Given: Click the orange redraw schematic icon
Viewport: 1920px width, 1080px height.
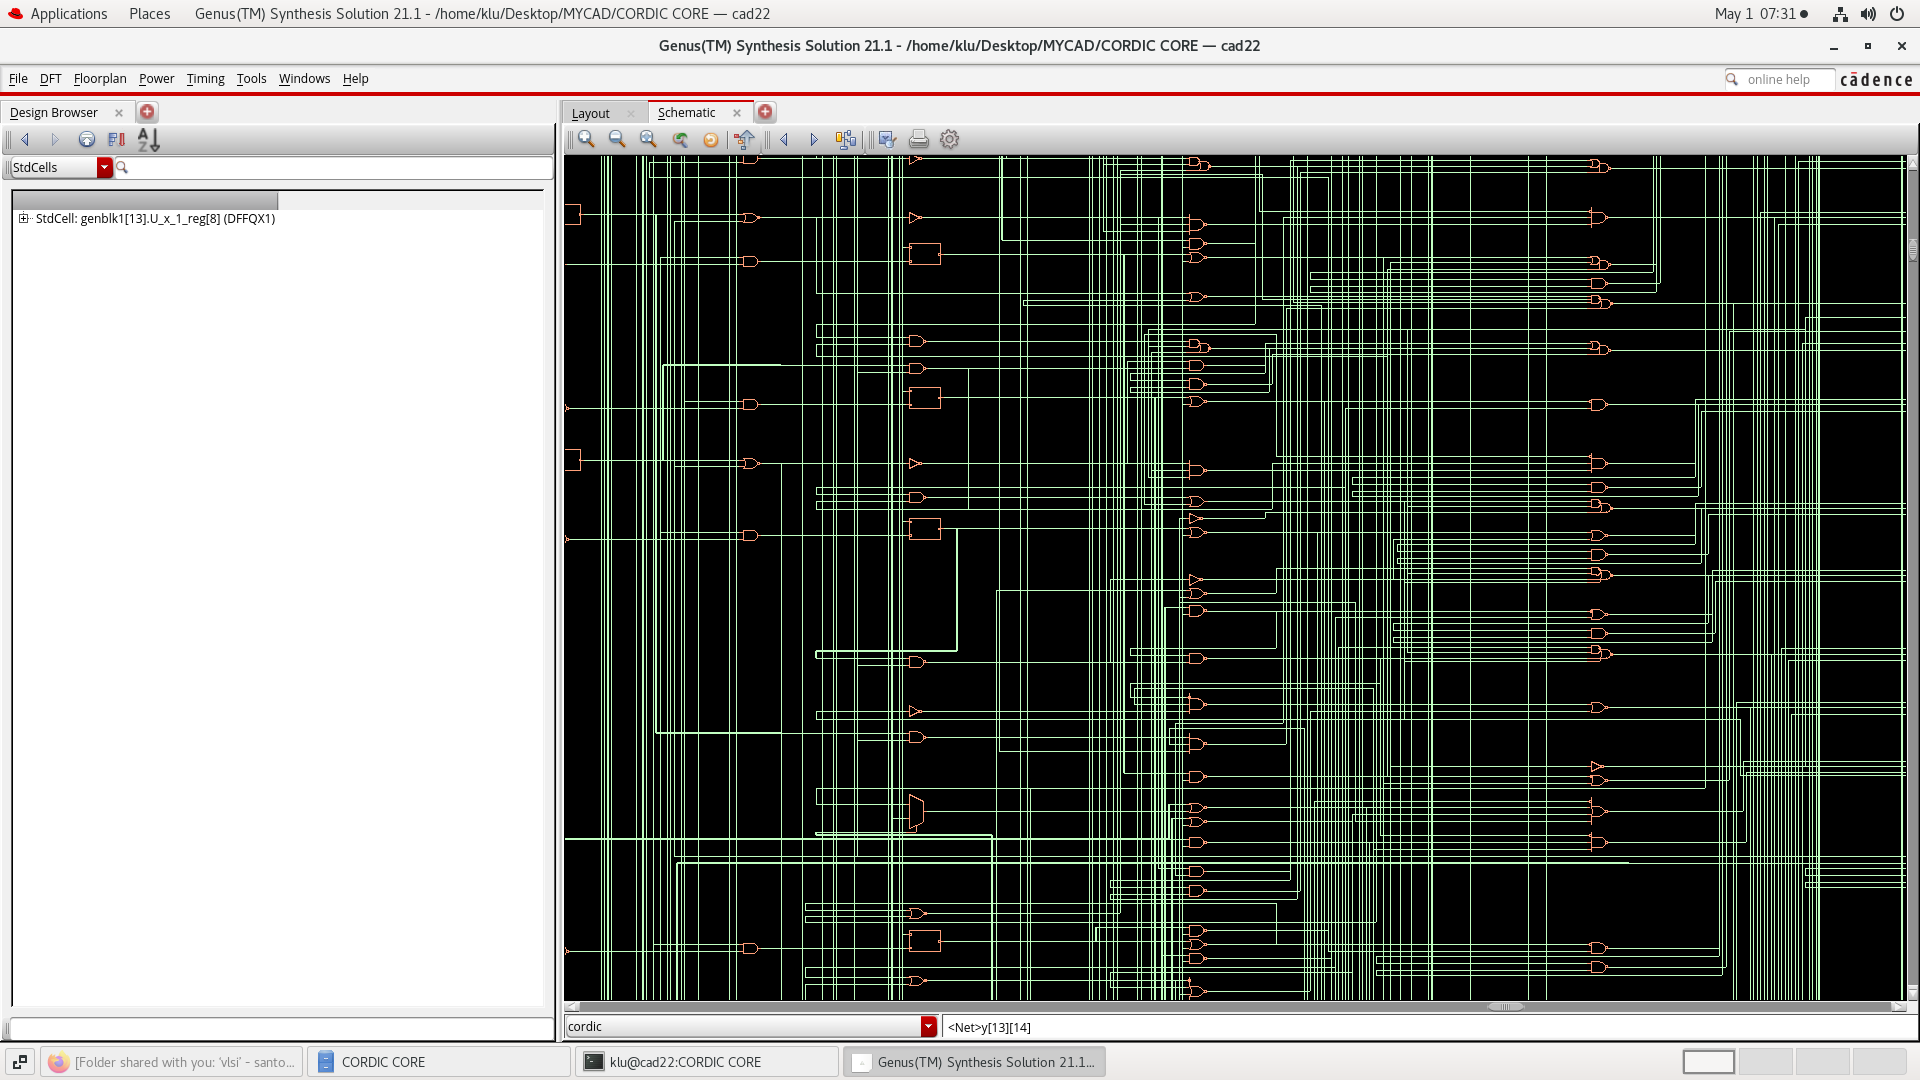Looking at the screenshot, I should click(x=710, y=140).
